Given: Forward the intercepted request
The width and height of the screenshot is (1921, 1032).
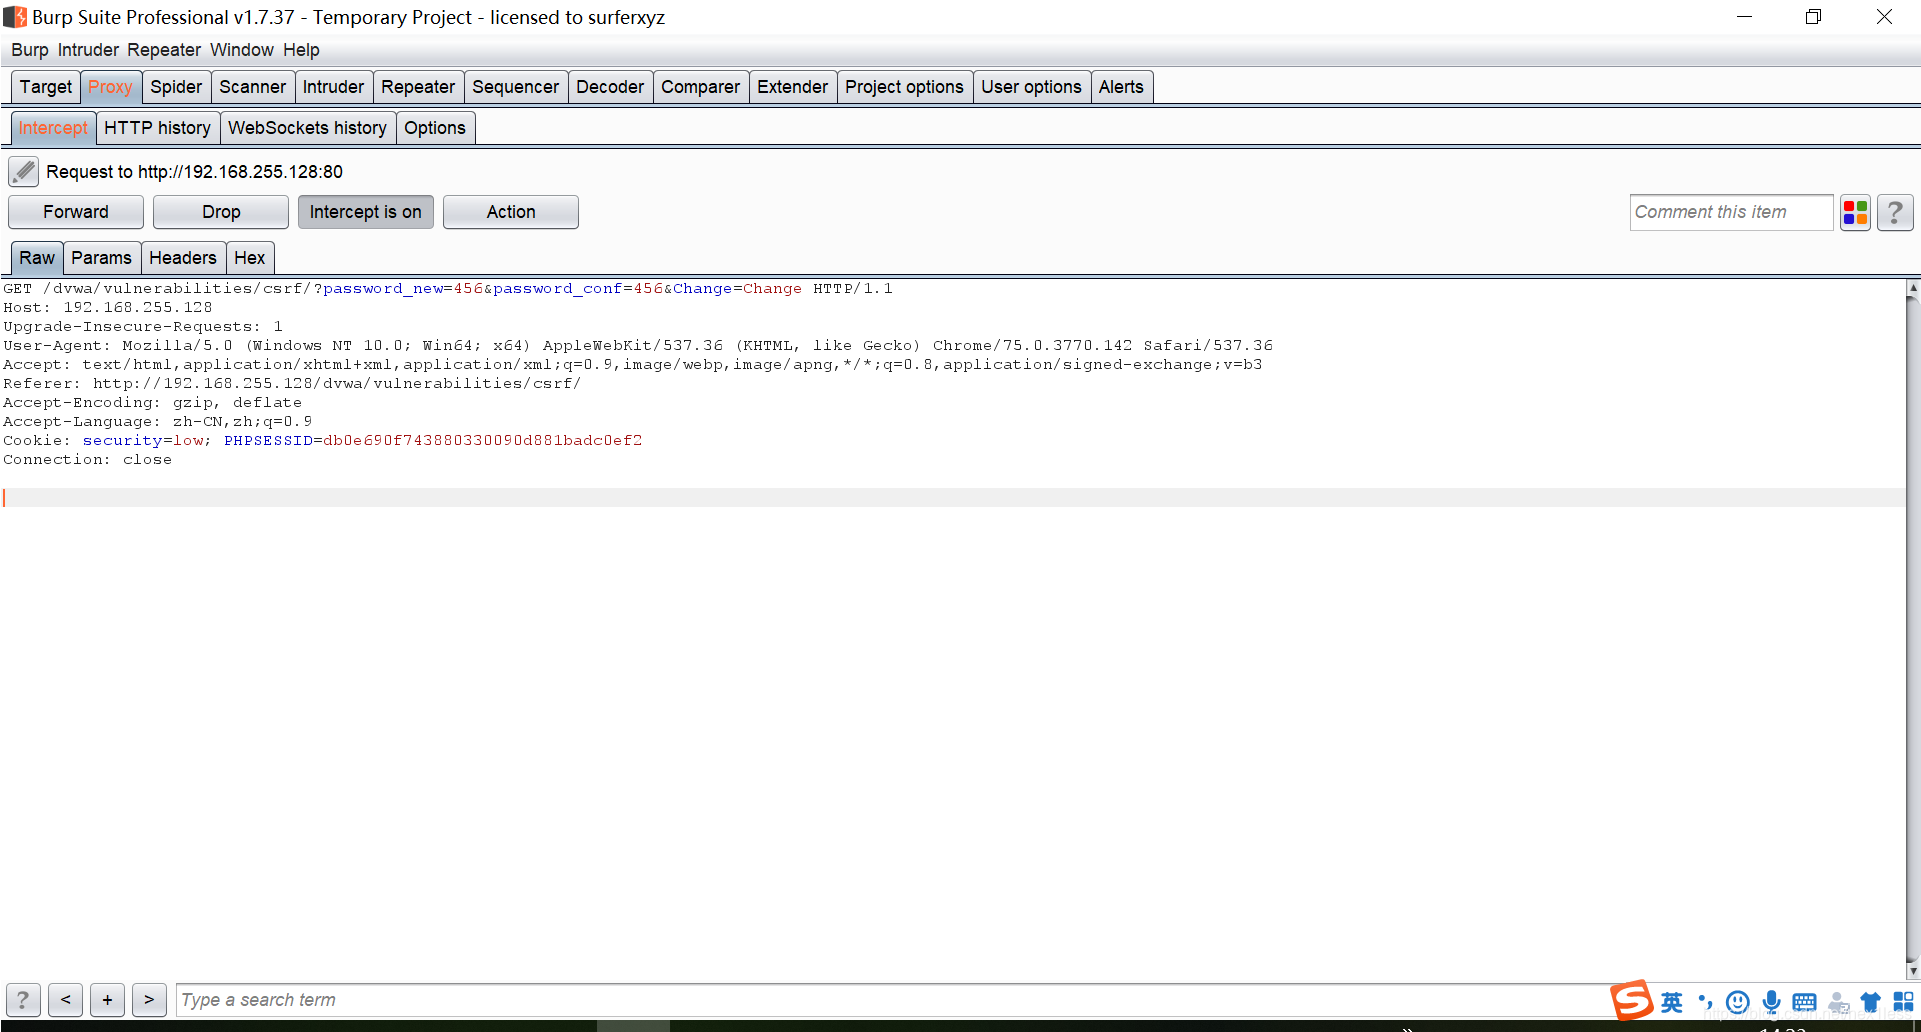Looking at the screenshot, I should click(76, 212).
